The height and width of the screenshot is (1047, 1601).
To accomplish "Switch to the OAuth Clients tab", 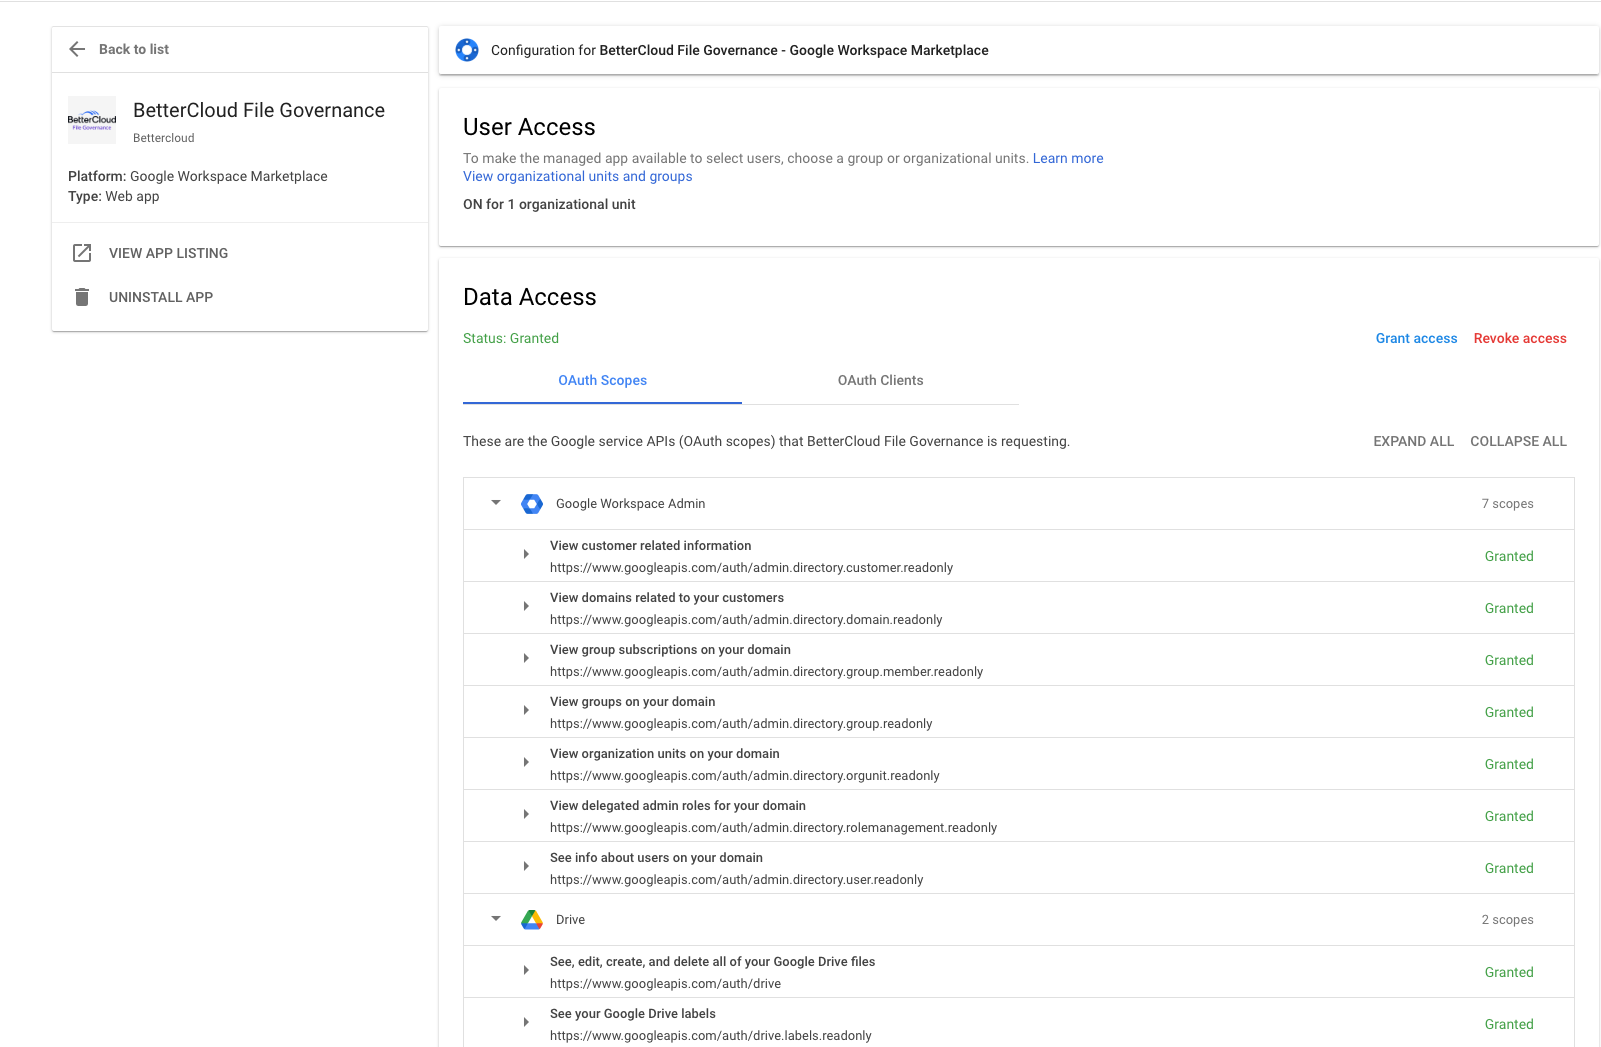I will pos(880,380).
